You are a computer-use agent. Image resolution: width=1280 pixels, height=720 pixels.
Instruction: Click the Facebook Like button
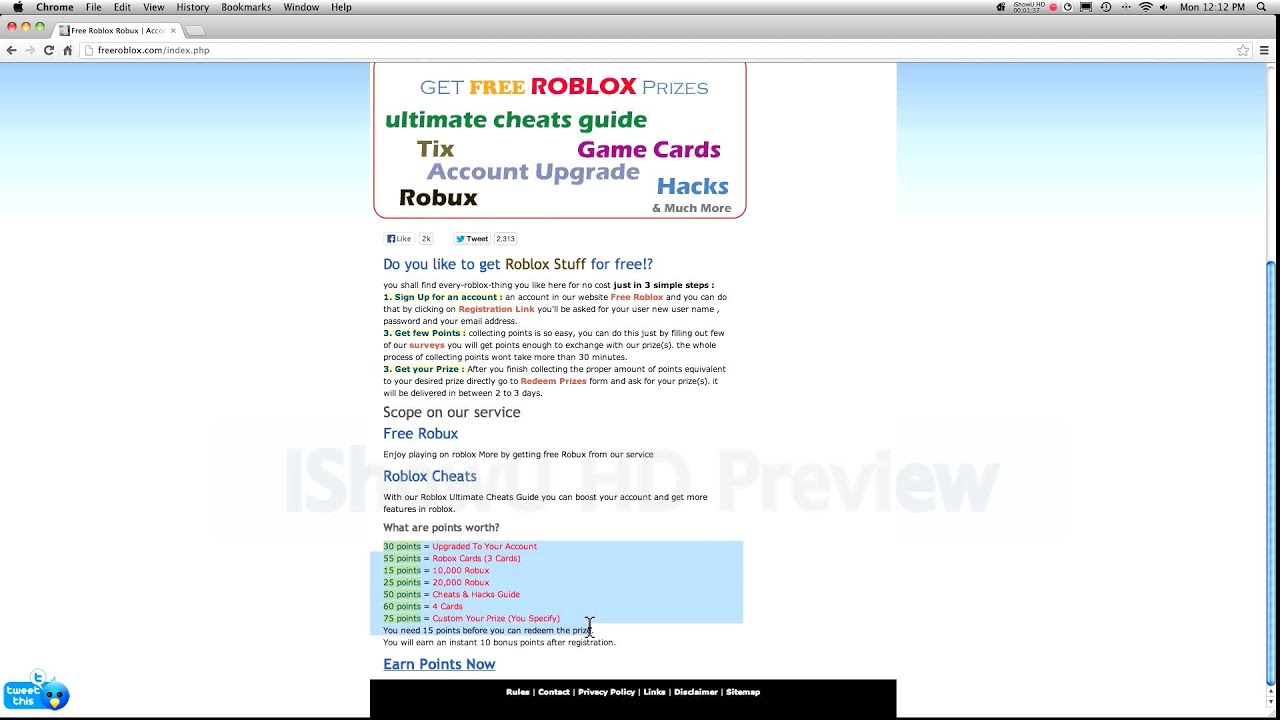399,239
